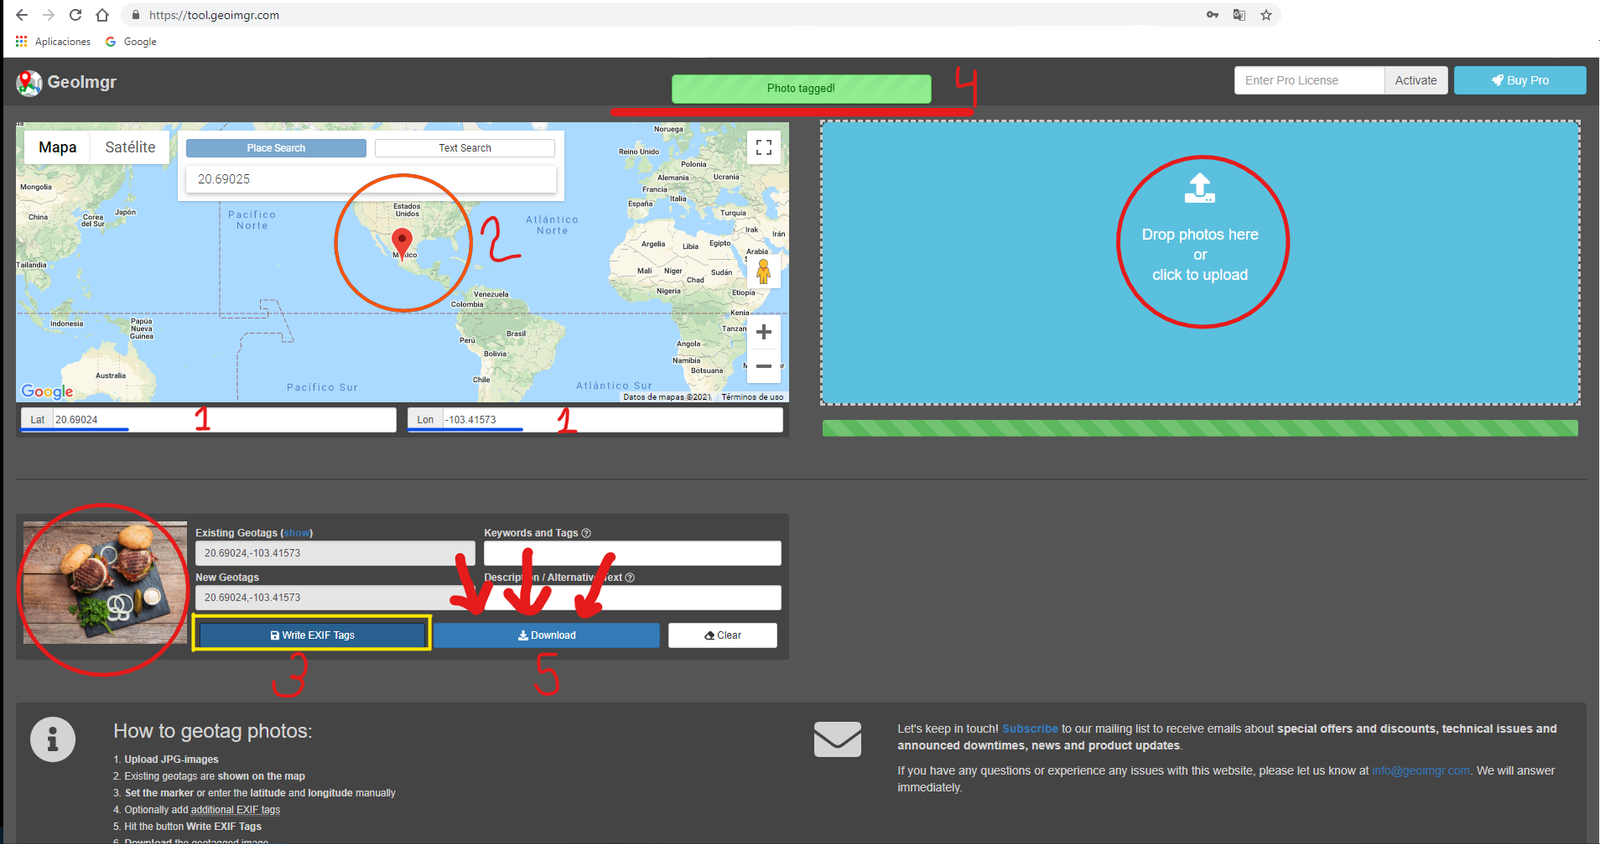Bookmark this page with the star icon
Image resolution: width=1600 pixels, height=844 pixels.
pos(1266,15)
